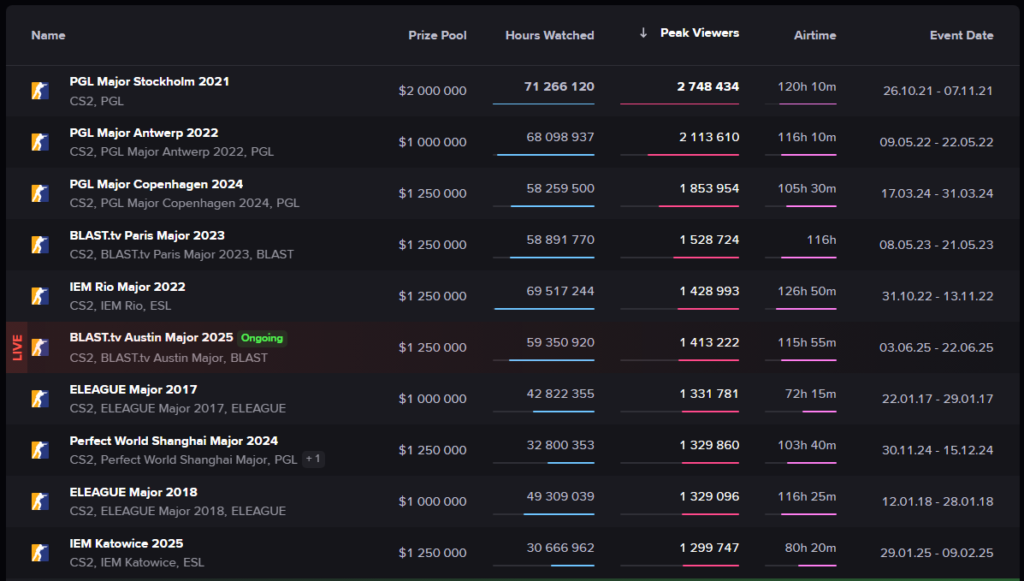Viewport: 1024px width, 581px height.
Task: Open the BLAST.tv Austin Major 2025 event
Action: tap(151, 338)
